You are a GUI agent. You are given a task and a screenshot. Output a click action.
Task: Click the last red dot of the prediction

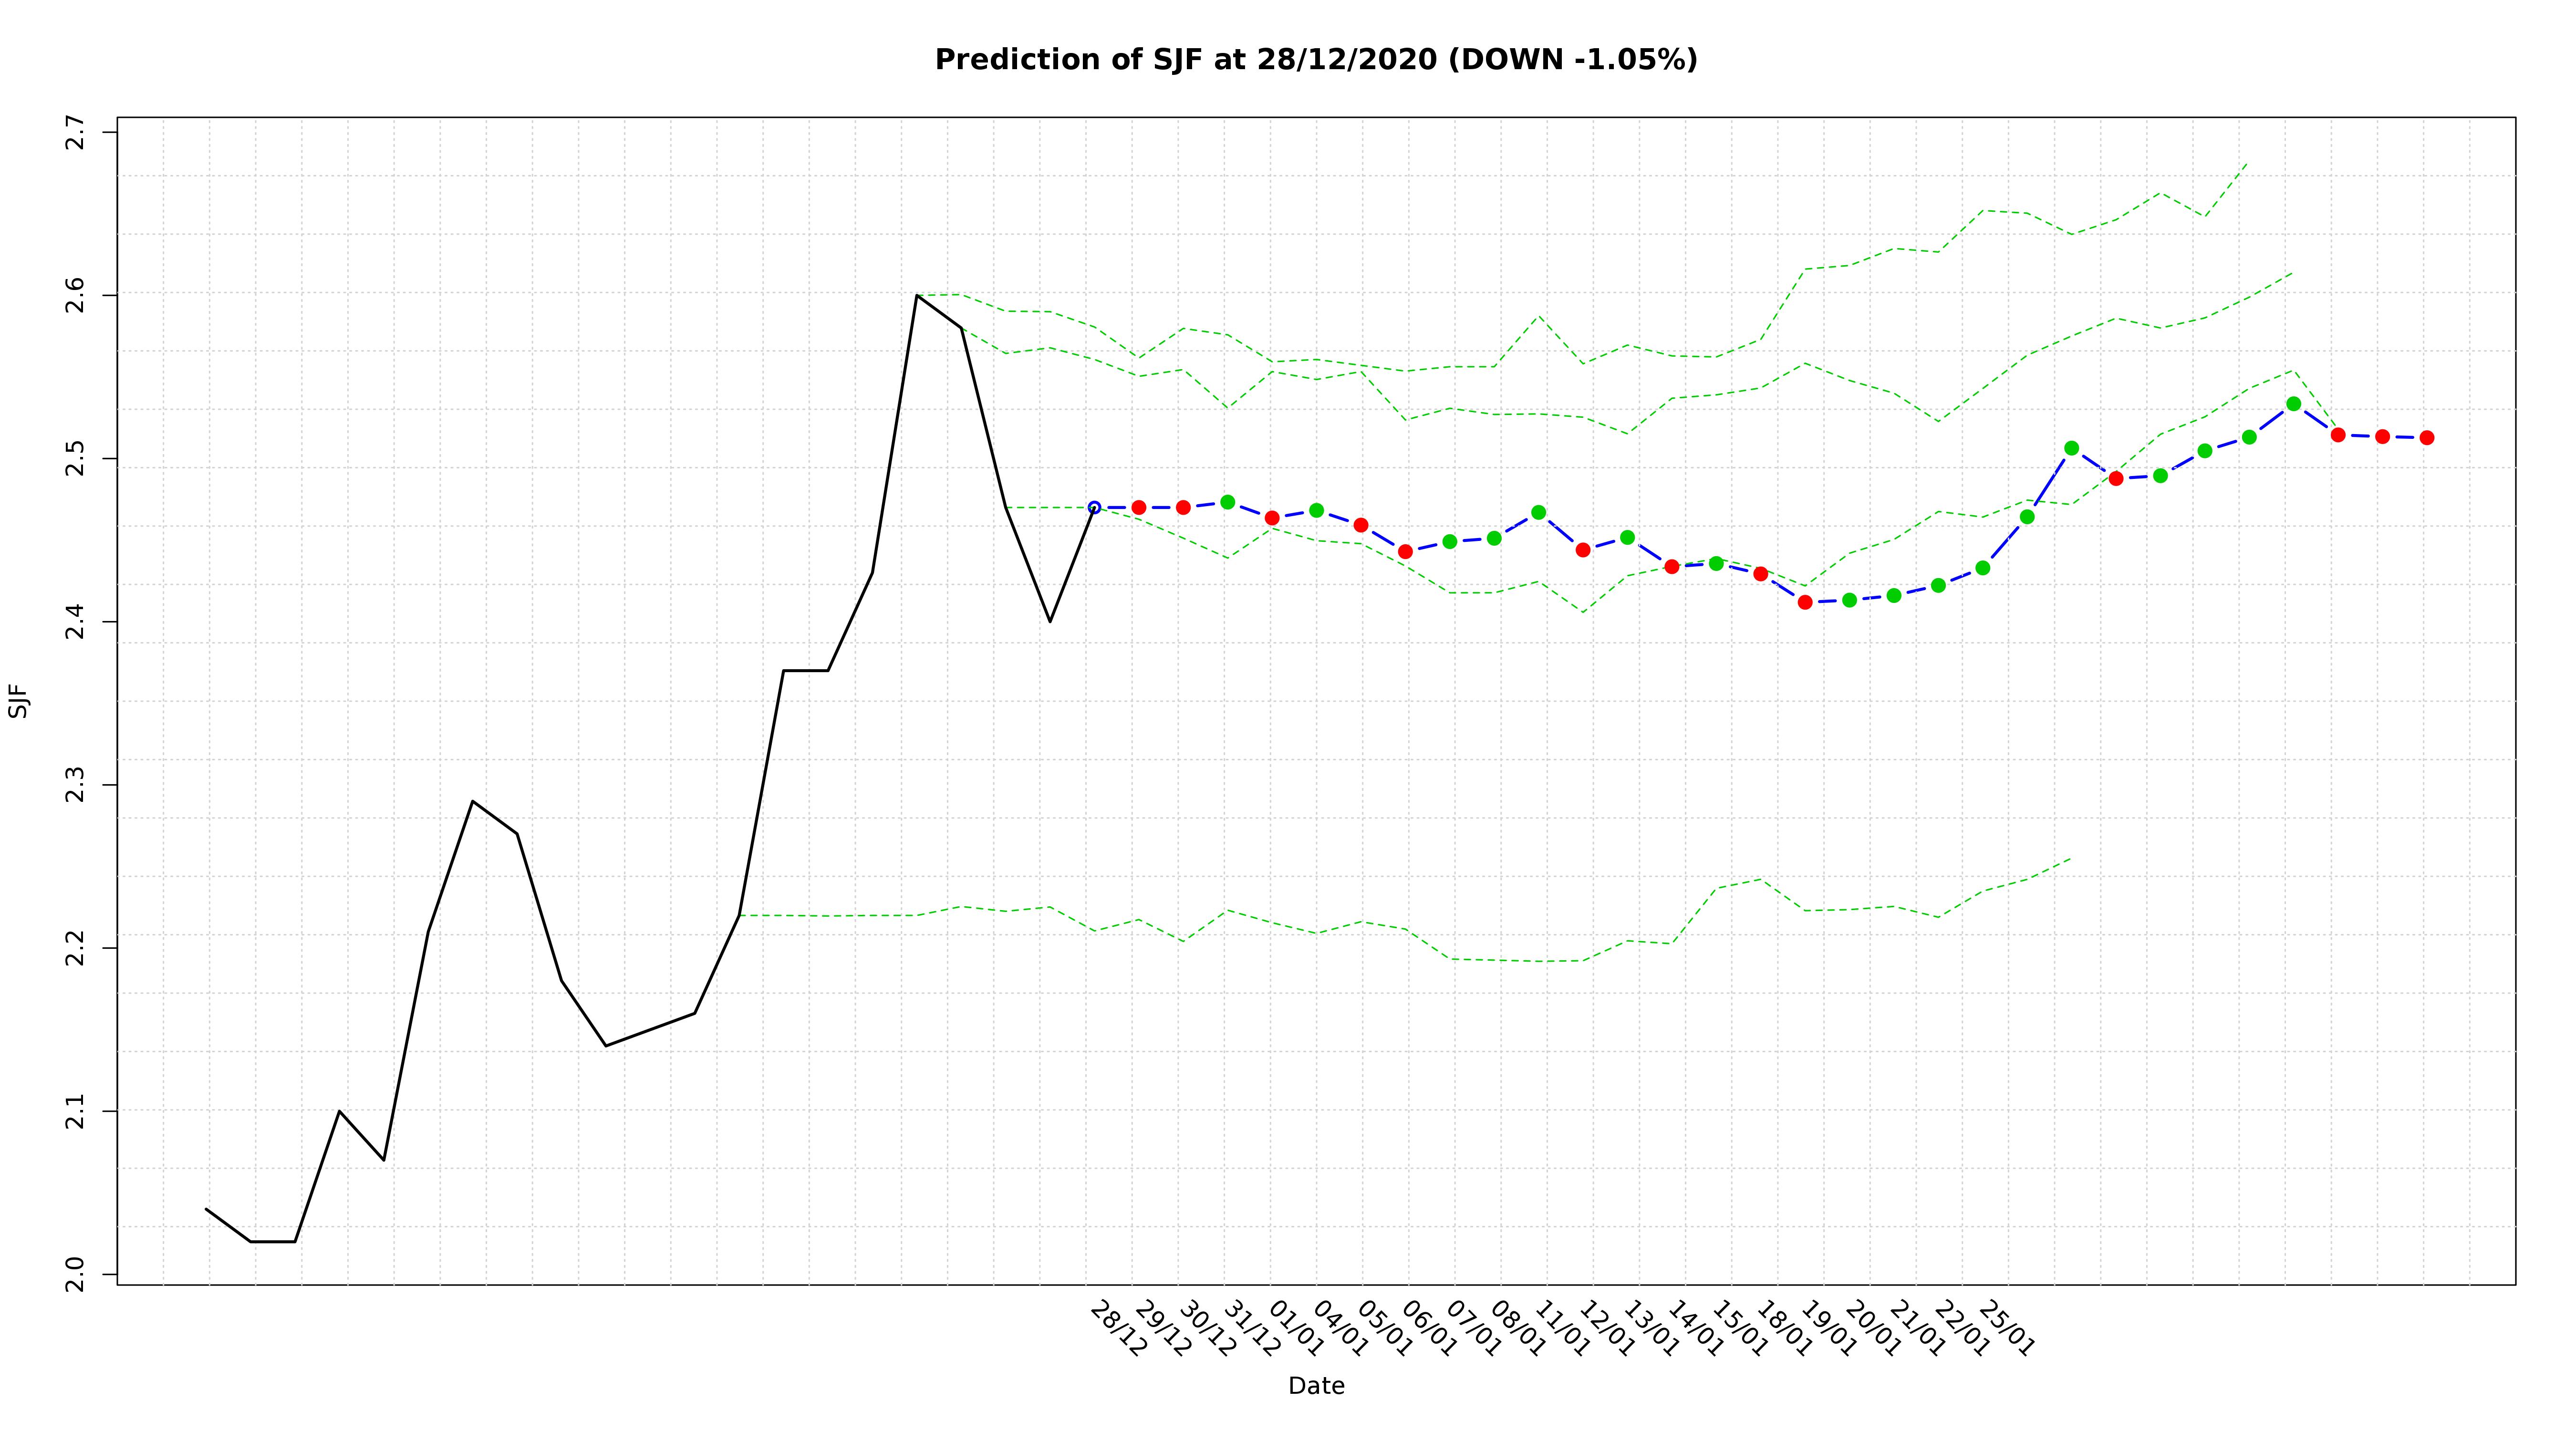point(2426,438)
